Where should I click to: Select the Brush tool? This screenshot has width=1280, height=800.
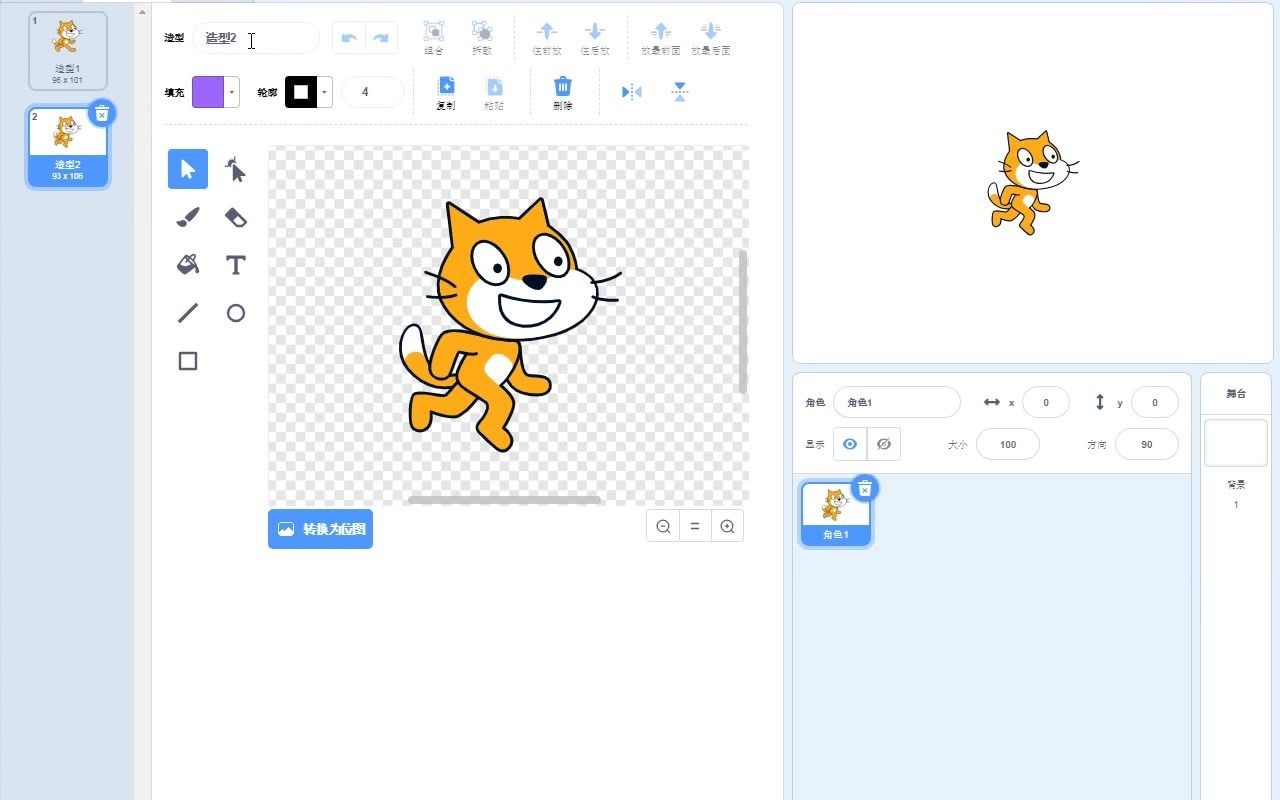(x=188, y=217)
